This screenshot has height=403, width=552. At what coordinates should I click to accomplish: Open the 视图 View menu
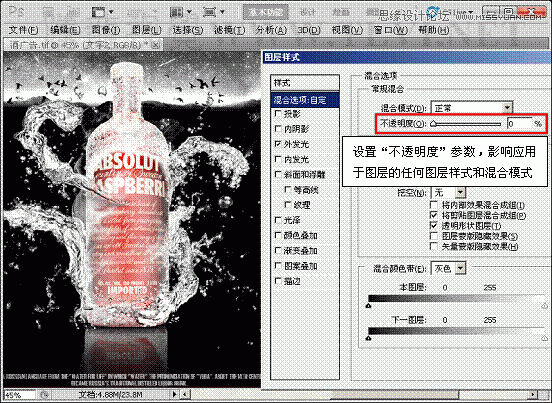(347, 30)
